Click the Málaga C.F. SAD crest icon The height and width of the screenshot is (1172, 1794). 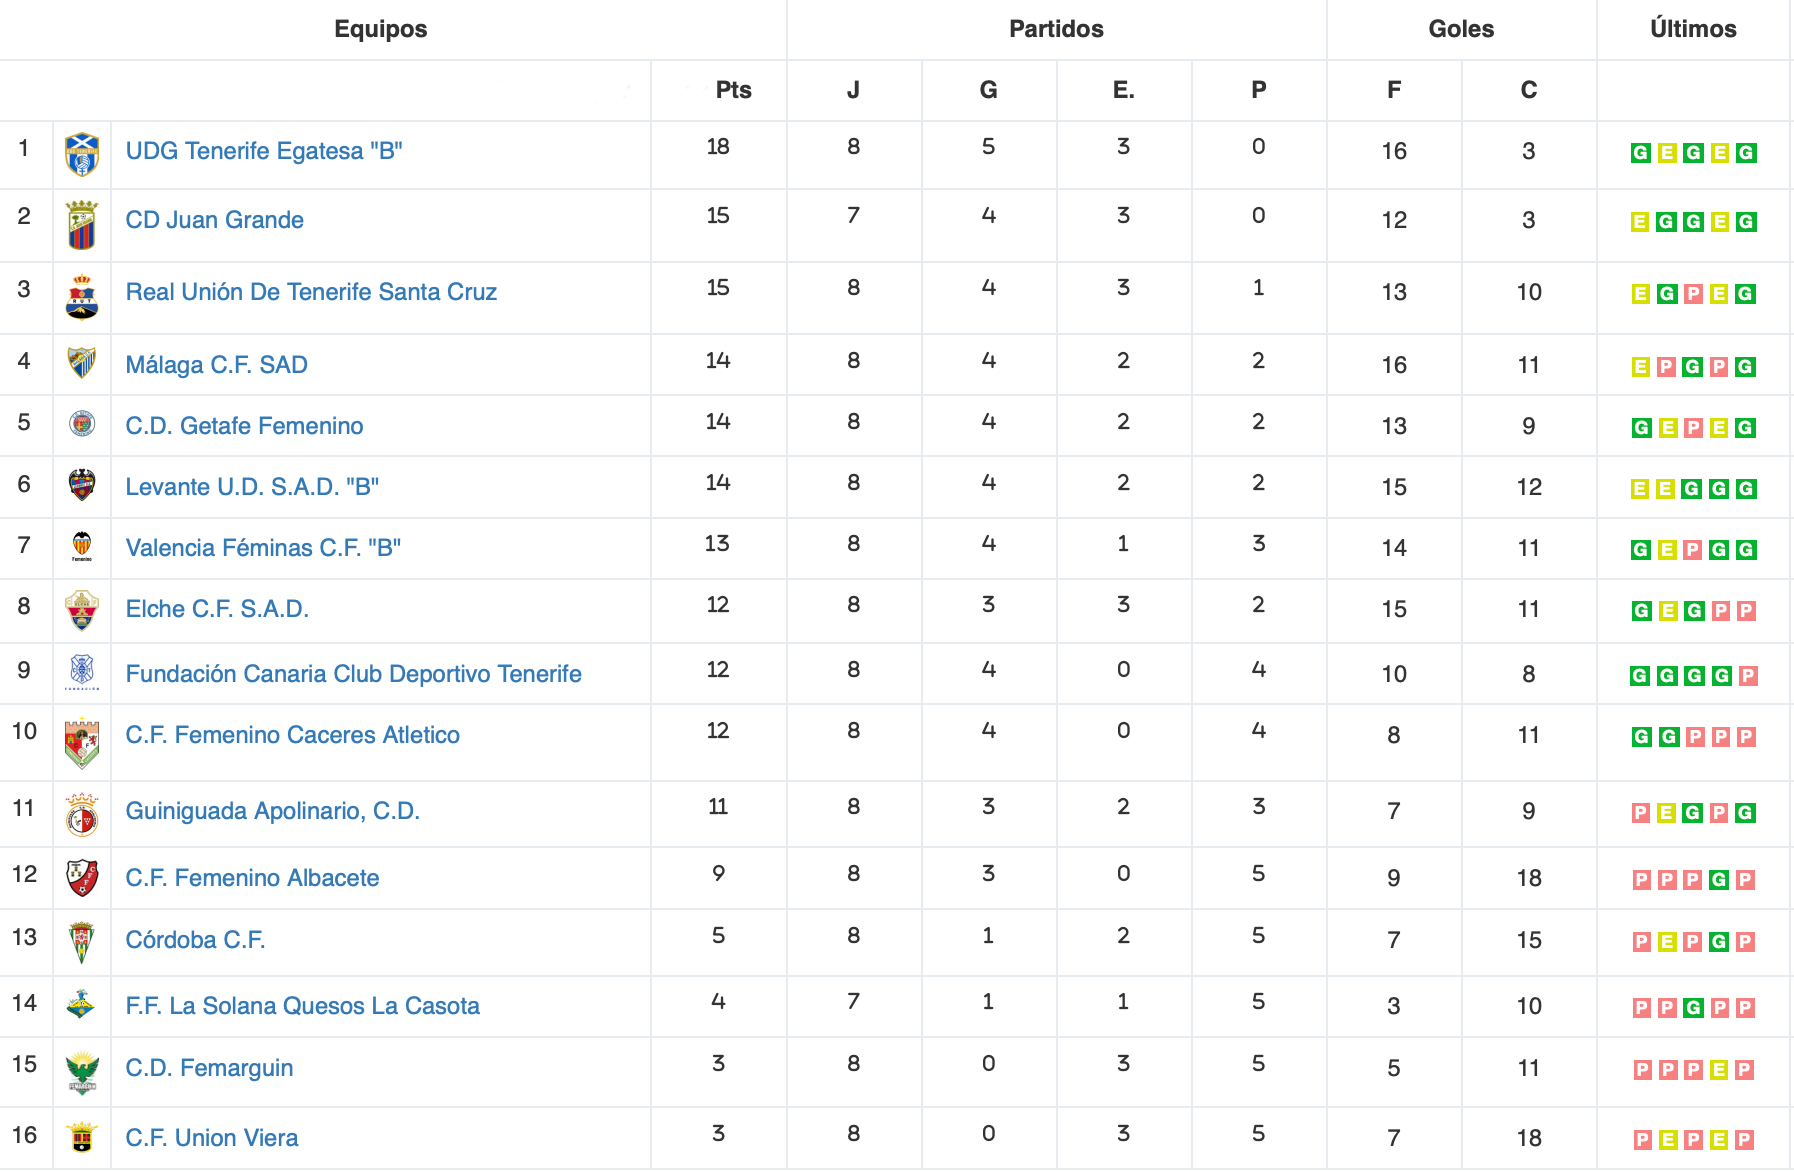coord(82,362)
